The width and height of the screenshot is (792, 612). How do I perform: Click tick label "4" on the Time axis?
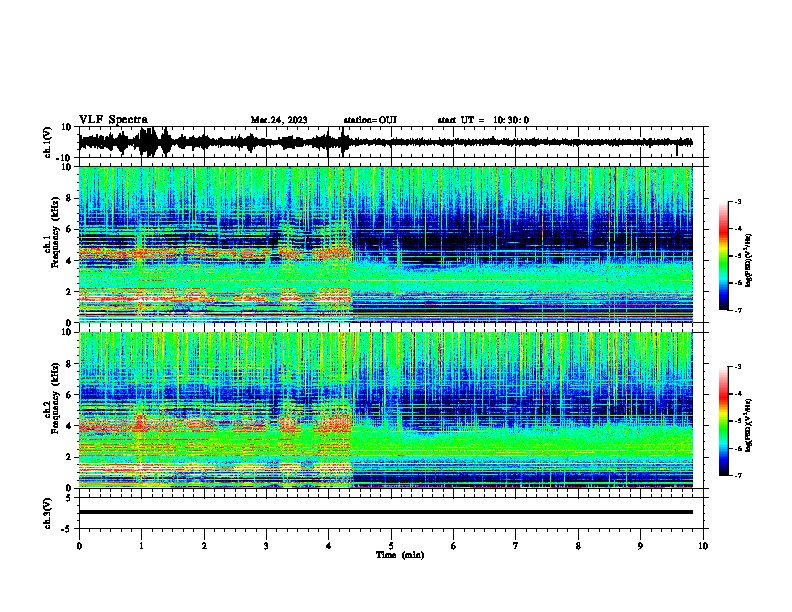329,546
